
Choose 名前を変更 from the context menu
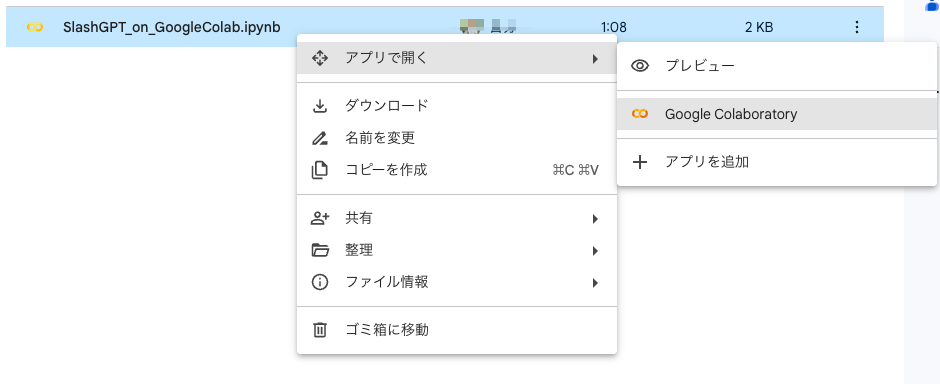[x=457, y=138]
